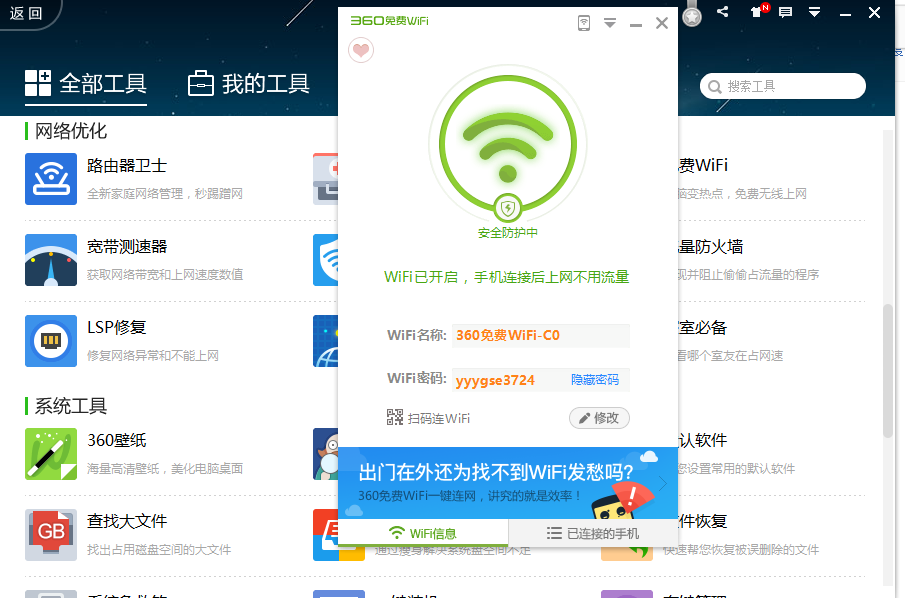905x598 pixels.
Task: Click the QR code icon for 扫码连WiFi
Action: (395, 417)
